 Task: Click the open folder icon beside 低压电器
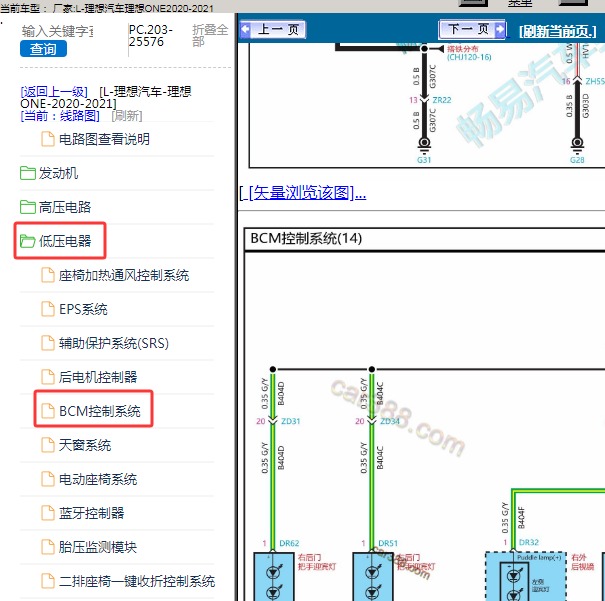[x=27, y=241]
